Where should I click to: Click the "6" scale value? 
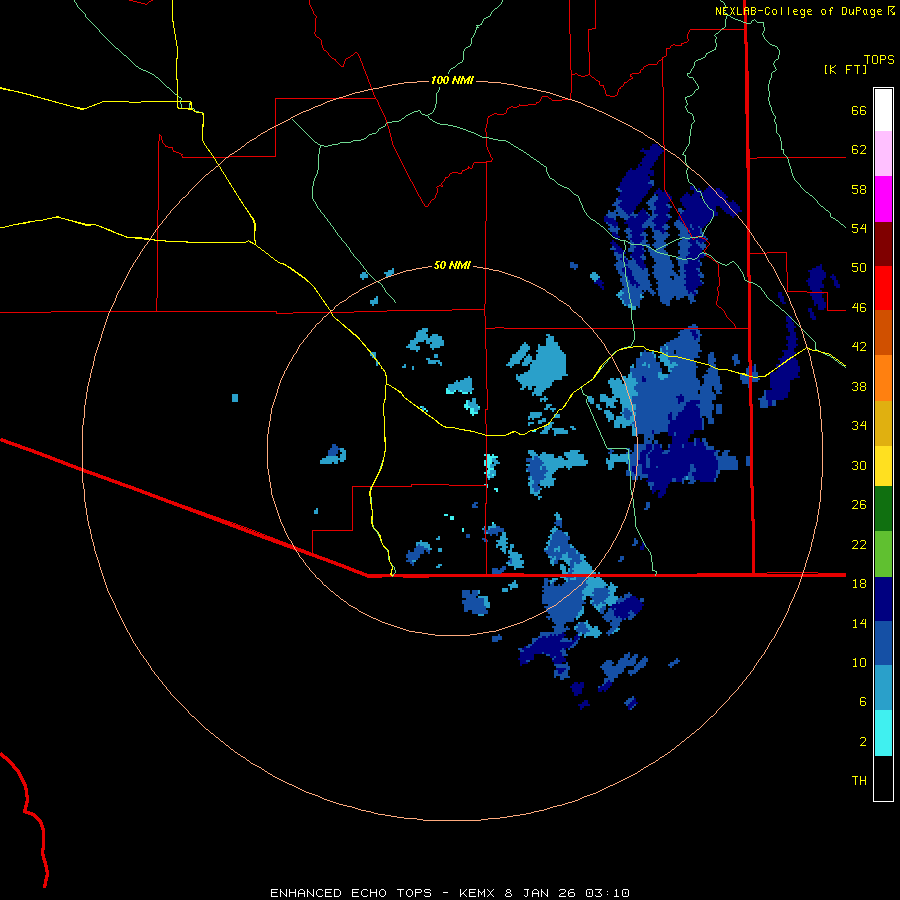[x=863, y=702]
